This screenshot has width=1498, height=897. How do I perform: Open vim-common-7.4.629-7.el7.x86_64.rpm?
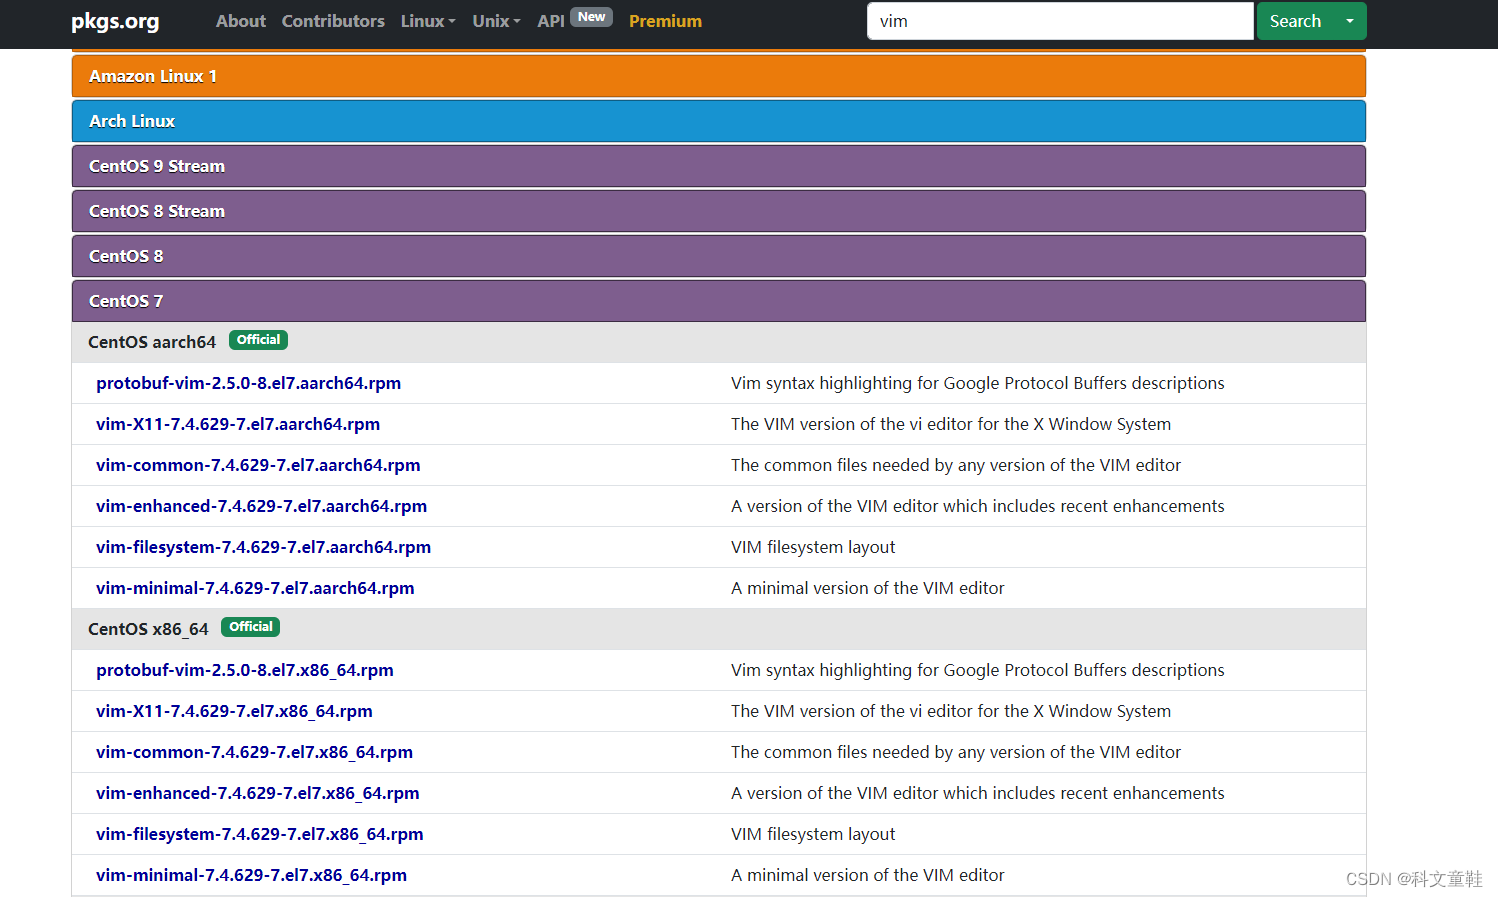pyautogui.click(x=254, y=752)
